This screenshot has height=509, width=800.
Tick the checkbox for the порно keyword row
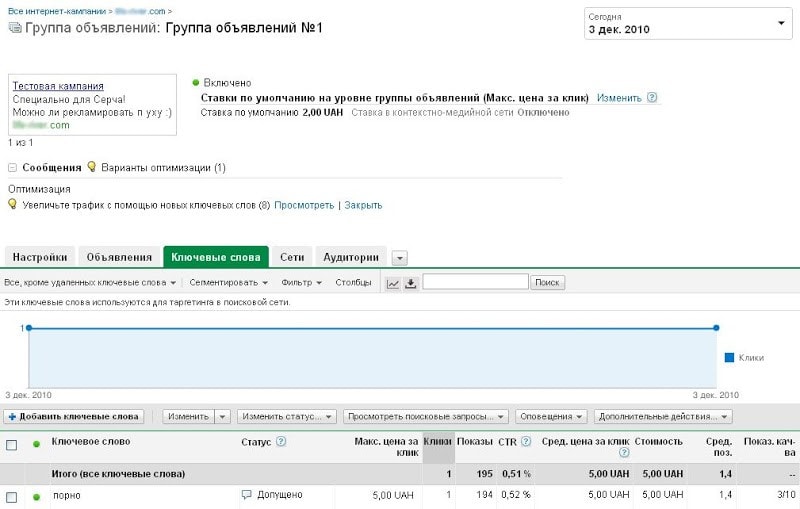point(12,496)
